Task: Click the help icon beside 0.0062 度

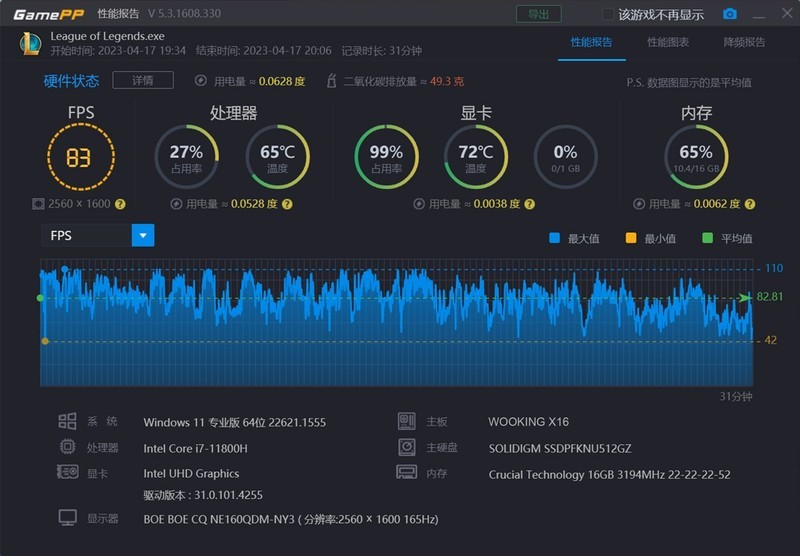Action: [749, 204]
